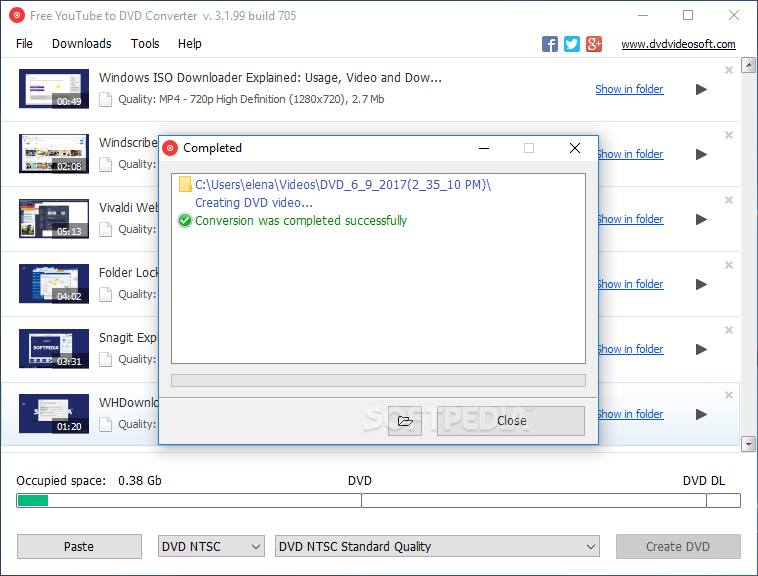Open the Tools menu

pyautogui.click(x=145, y=44)
